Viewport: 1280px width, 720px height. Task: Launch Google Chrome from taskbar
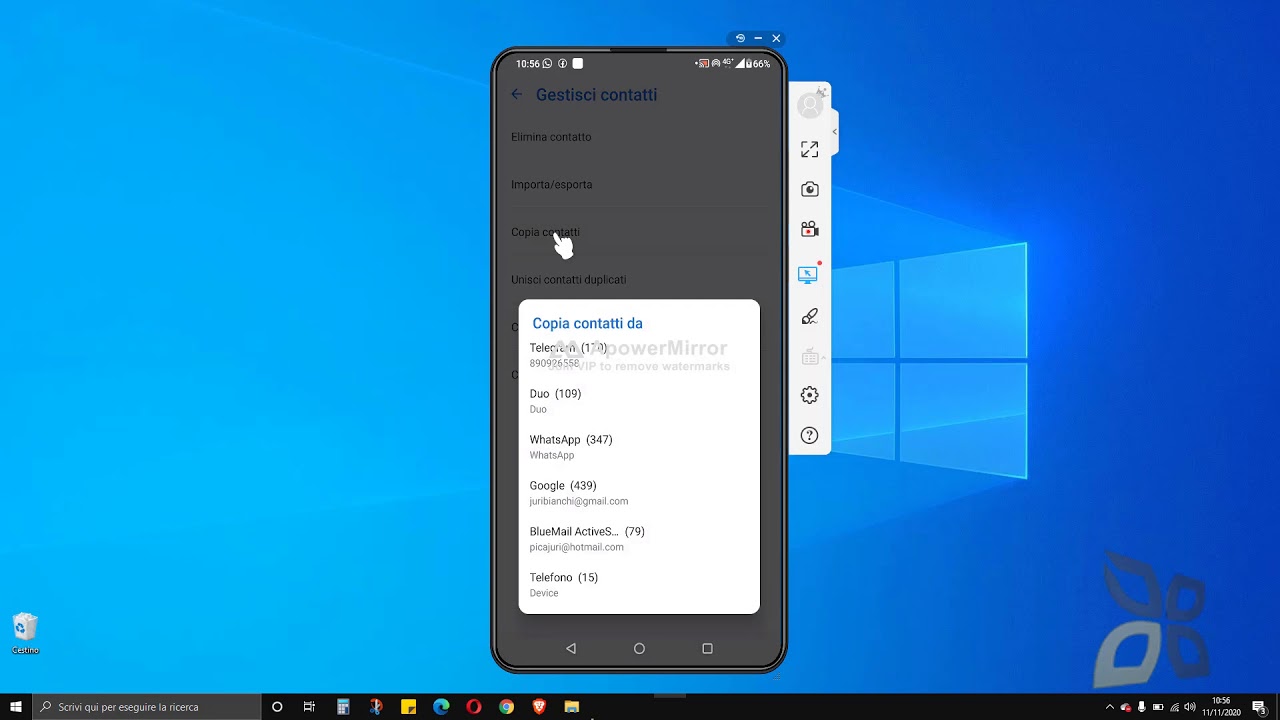(507, 707)
